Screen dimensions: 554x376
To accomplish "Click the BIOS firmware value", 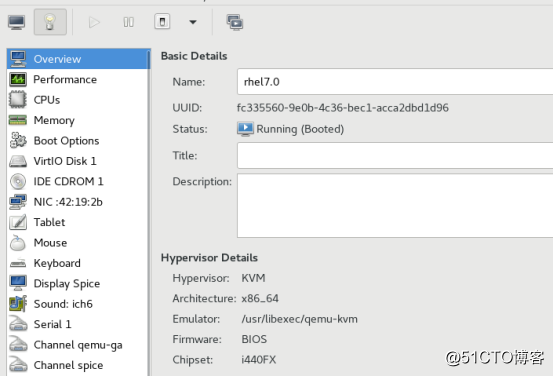I will [254, 339].
